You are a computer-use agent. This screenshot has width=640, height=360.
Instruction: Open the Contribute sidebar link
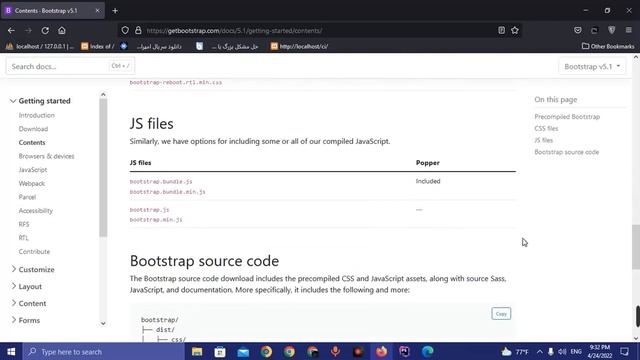pos(34,252)
